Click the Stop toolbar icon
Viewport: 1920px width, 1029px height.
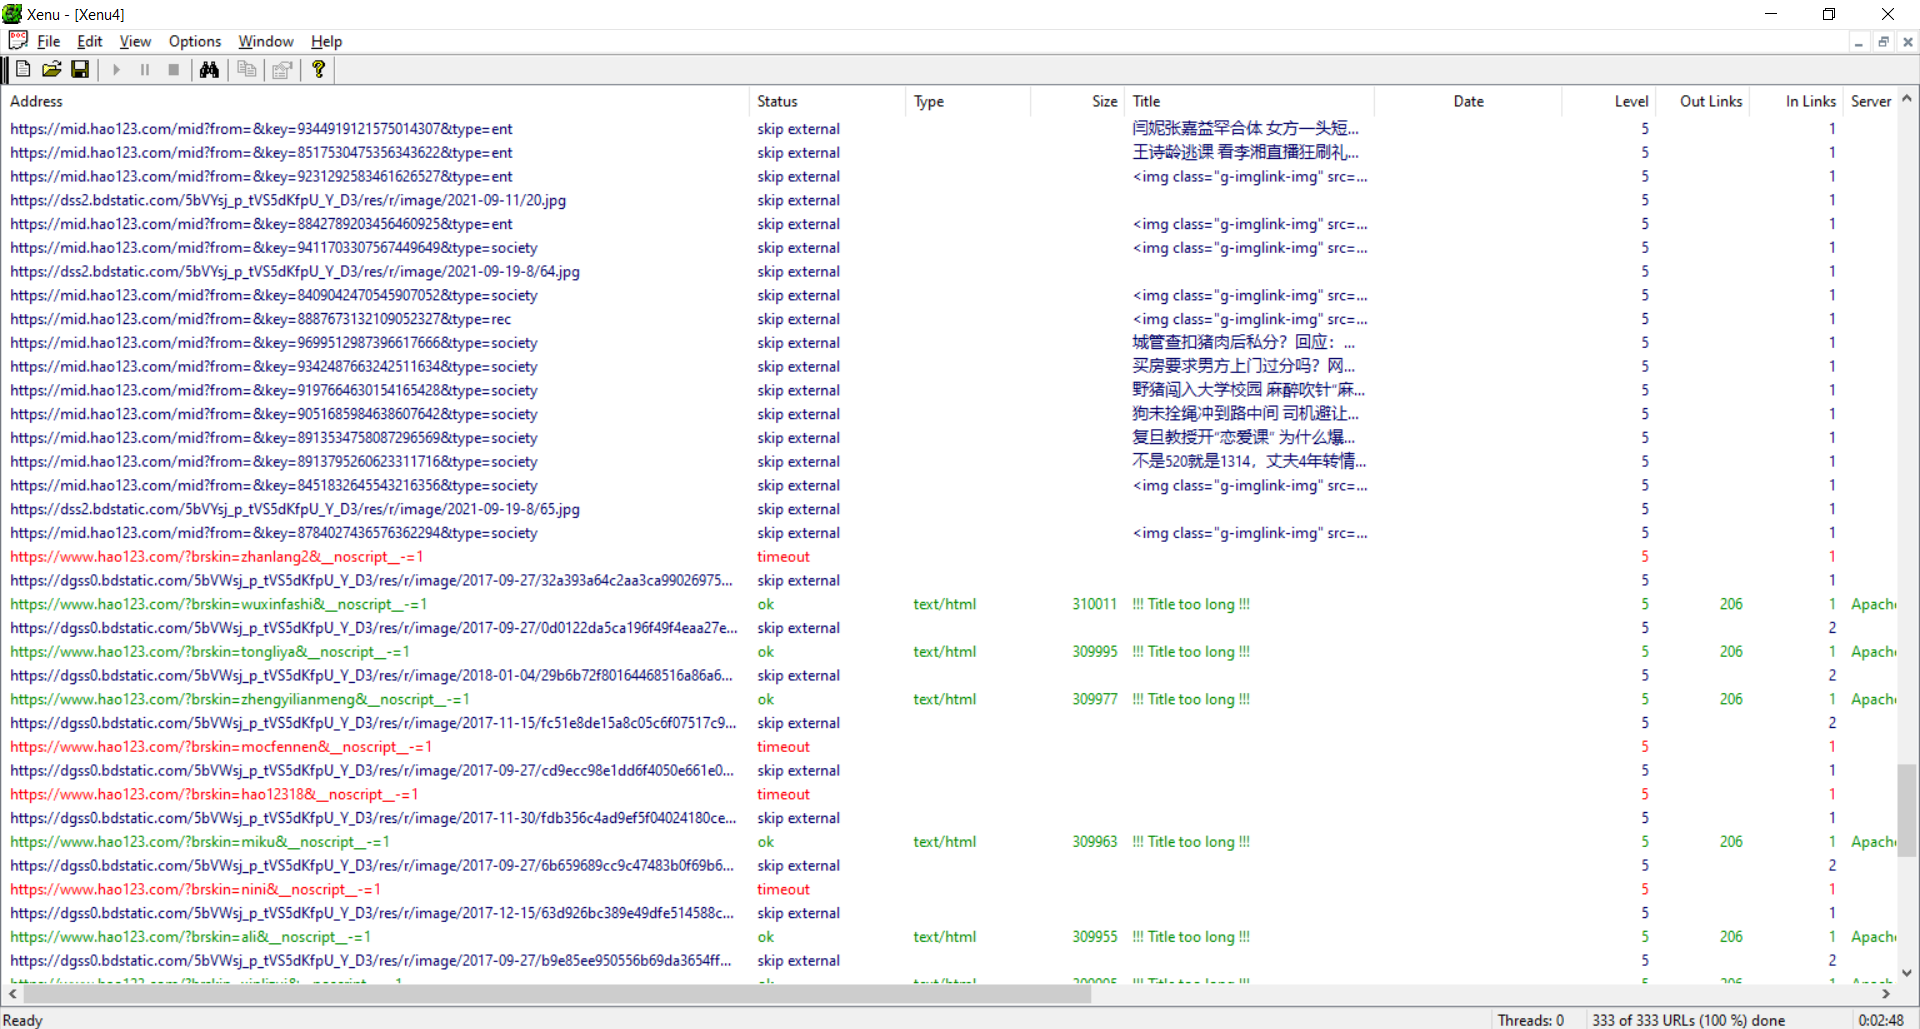[x=173, y=70]
